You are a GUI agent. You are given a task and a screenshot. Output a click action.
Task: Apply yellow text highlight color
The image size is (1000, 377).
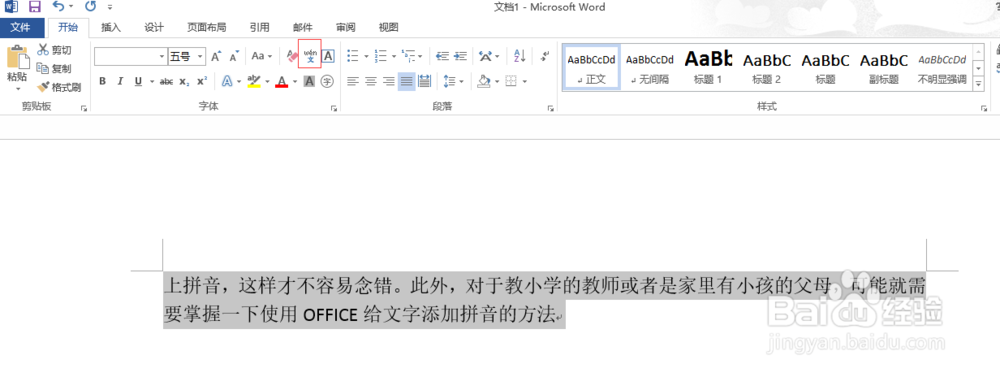254,81
